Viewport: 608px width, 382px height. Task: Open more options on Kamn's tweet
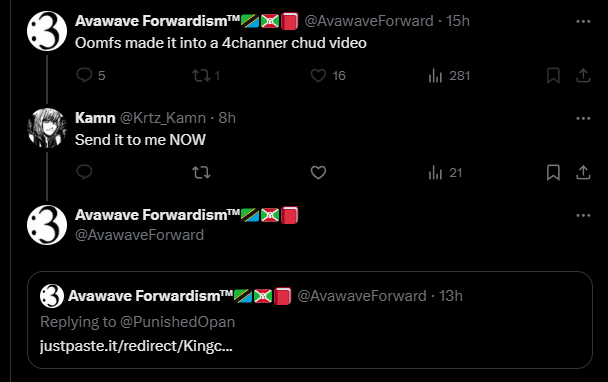pos(583,118)
